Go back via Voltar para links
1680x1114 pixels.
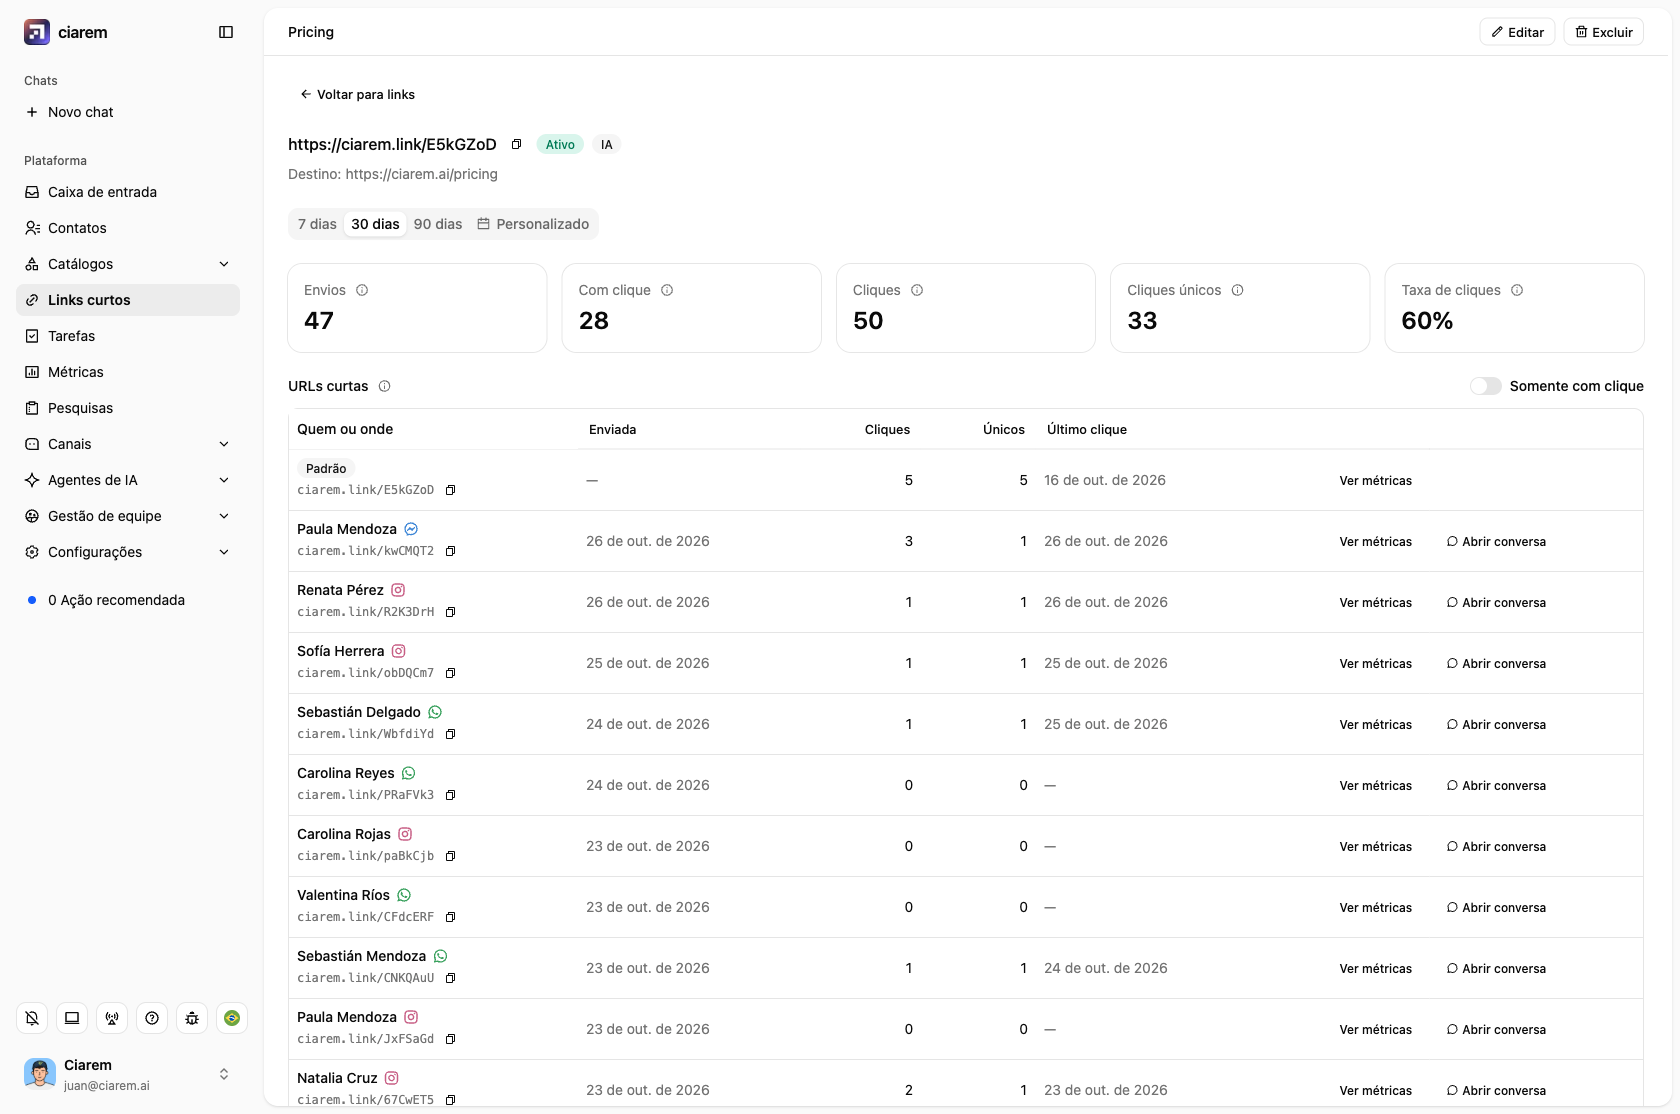357,94
